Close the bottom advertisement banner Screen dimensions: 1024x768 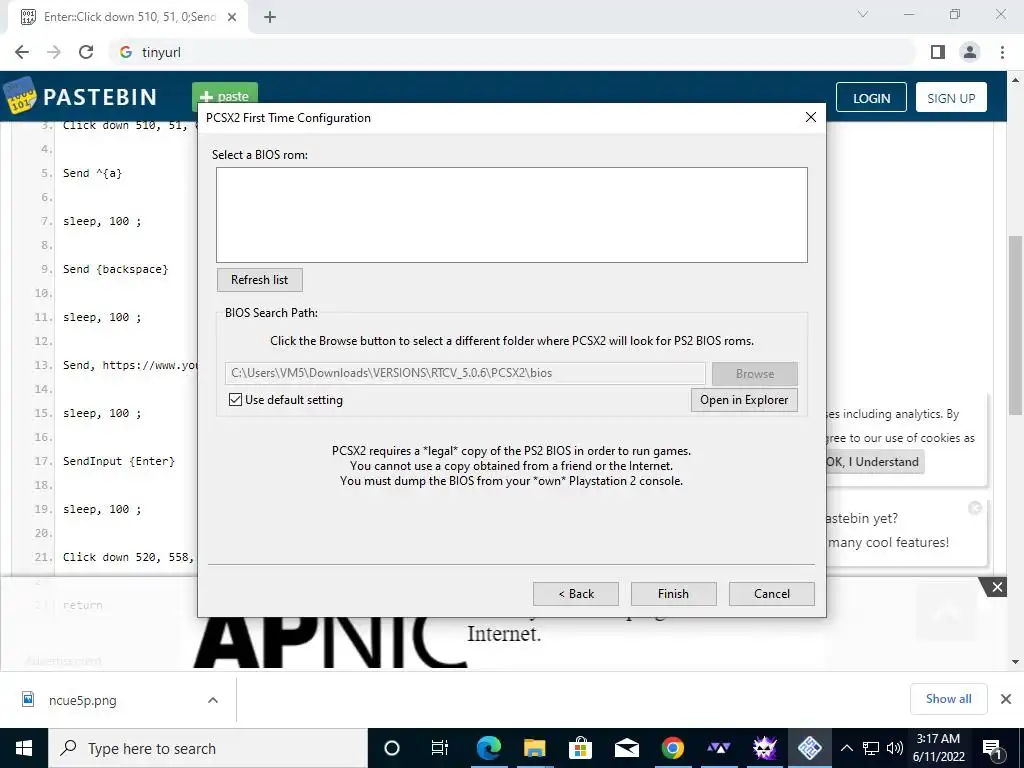point(997,587)
